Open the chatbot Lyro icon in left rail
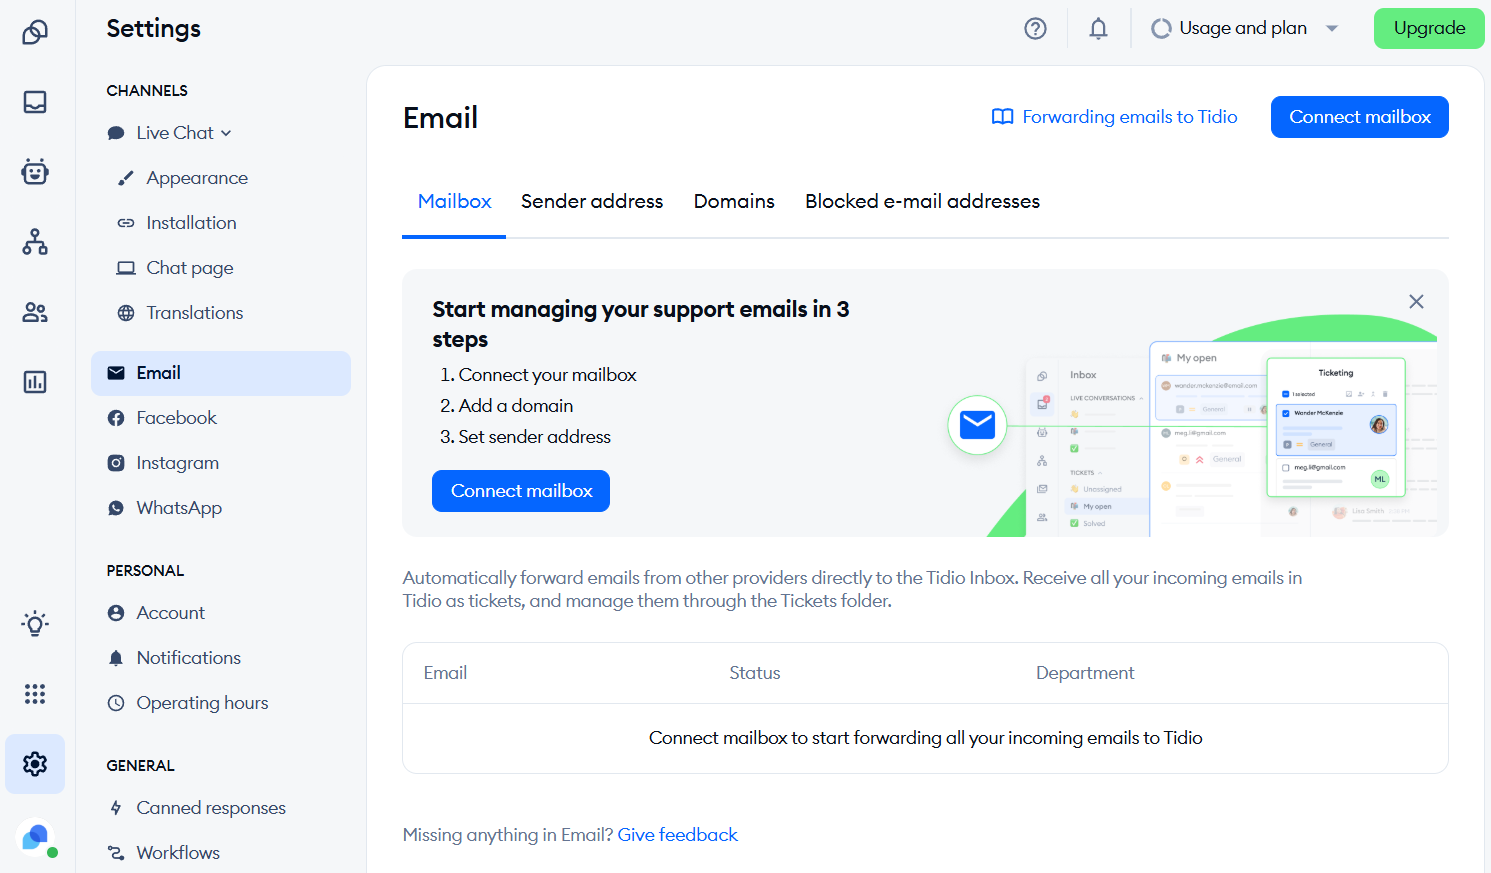This screenshot has height=873, width=1491. [x=35, y=172]
